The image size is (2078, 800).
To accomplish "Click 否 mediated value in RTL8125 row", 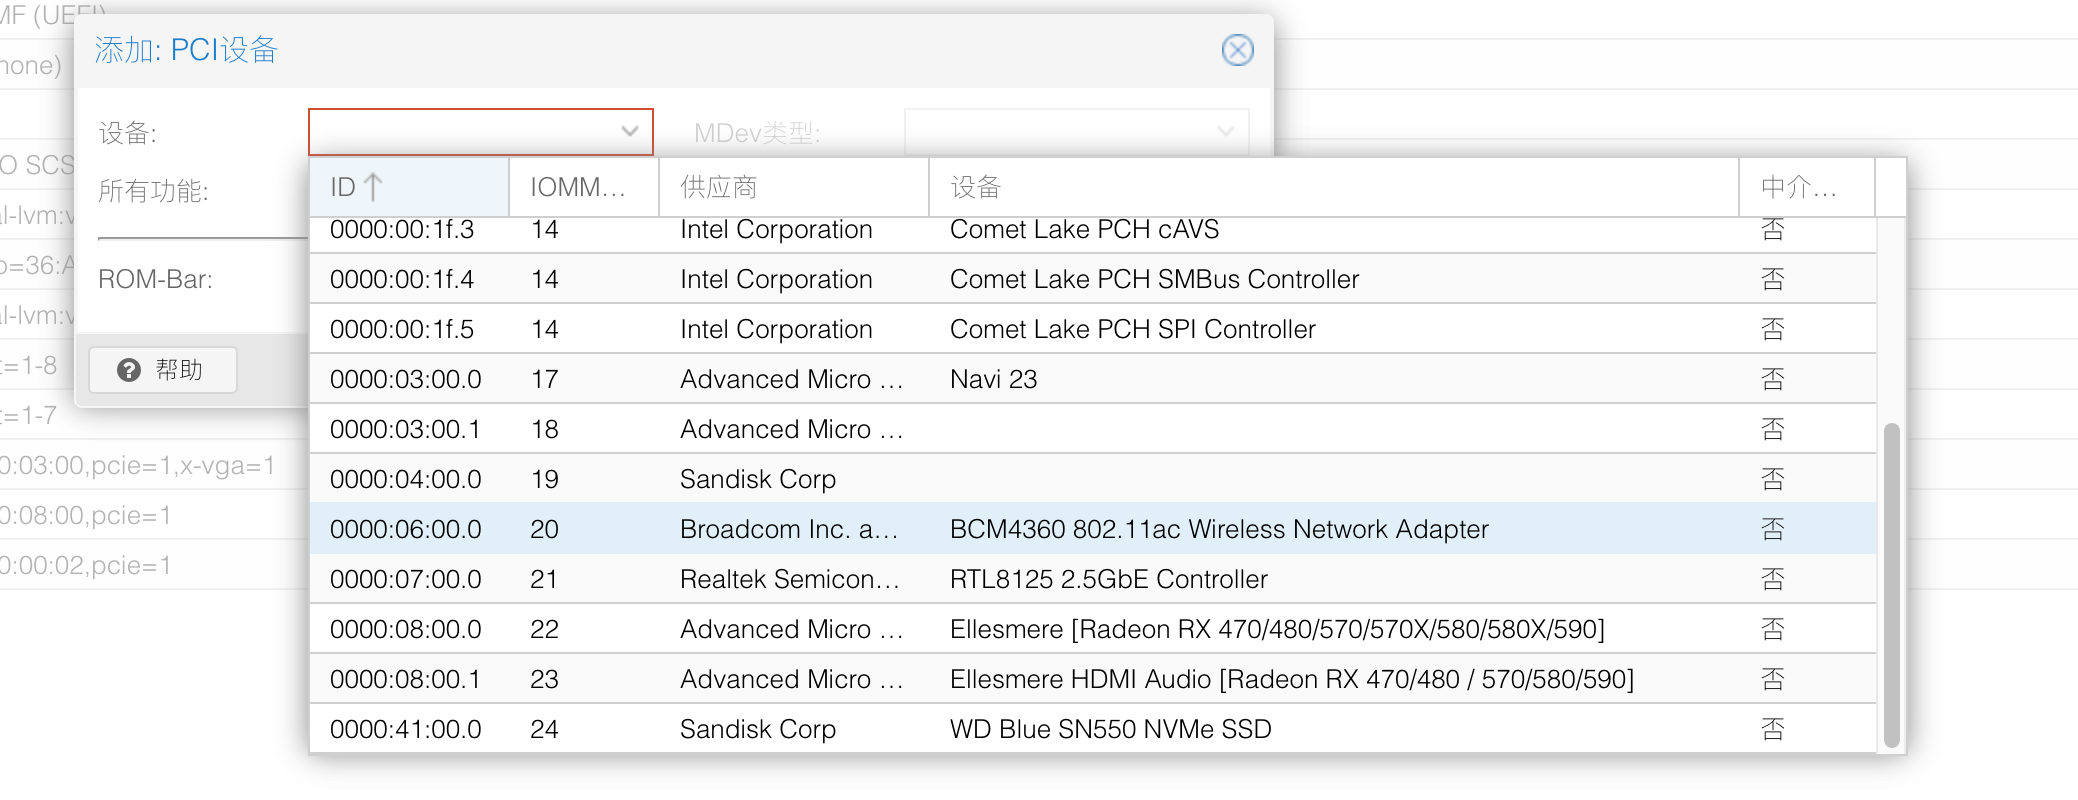I will coord(1772,579).
